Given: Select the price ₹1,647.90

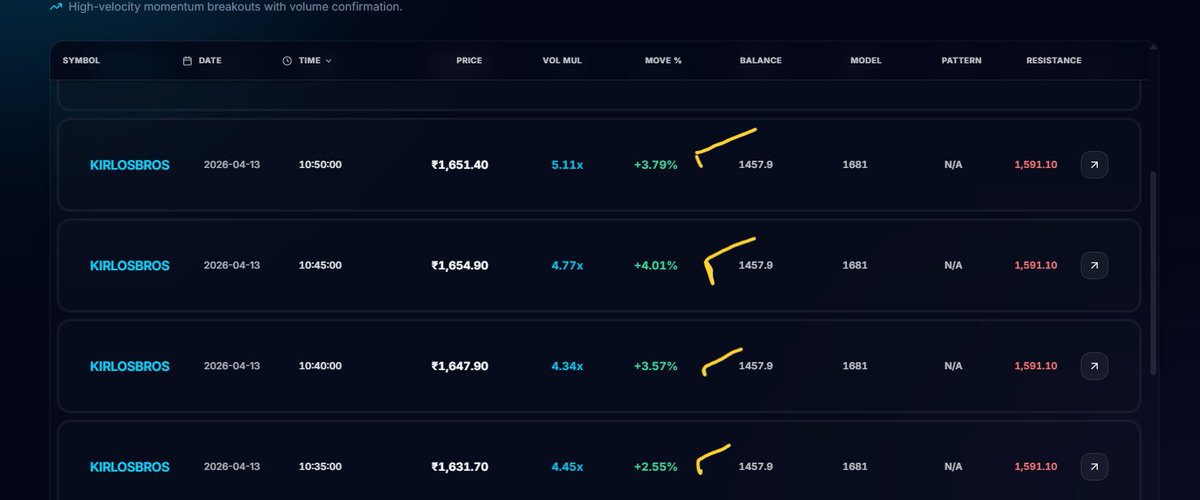Looking at the screenshot, I should 460,366.
